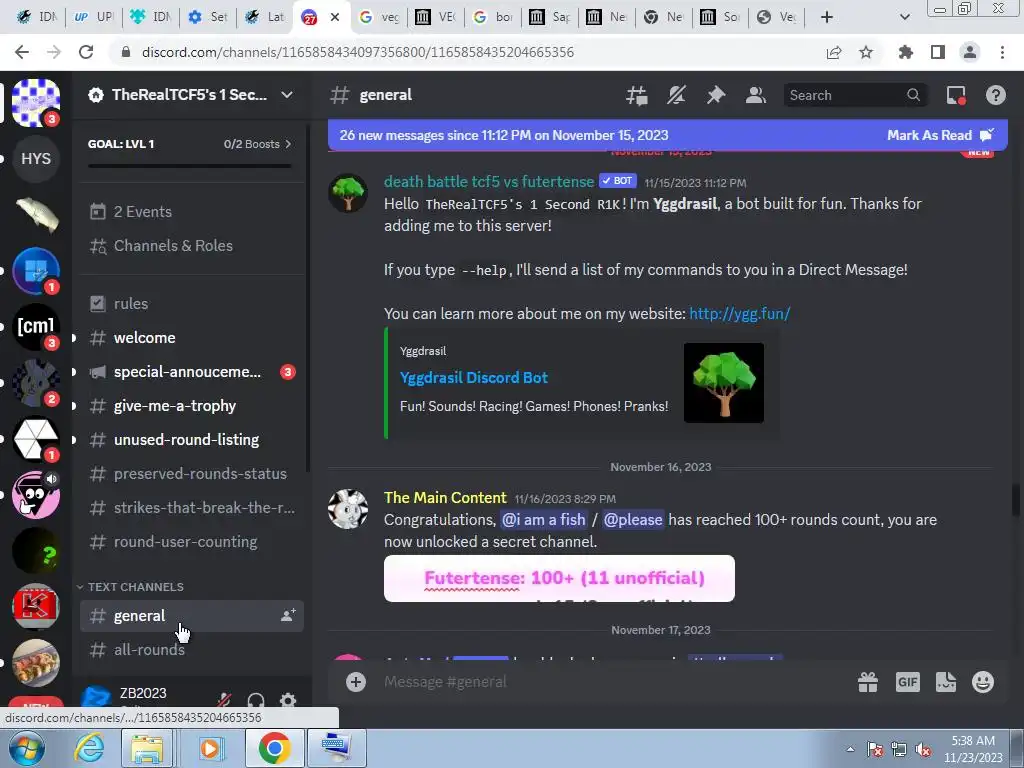The width and height of the screenshot is (1024, 768).
Task: Switch to the Settings tab
Action: click(x=208, y=17)
